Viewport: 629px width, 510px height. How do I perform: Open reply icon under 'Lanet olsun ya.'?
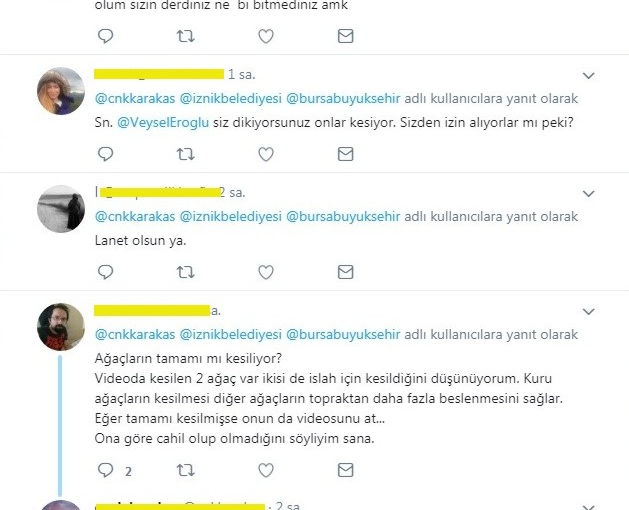(106, 272)
